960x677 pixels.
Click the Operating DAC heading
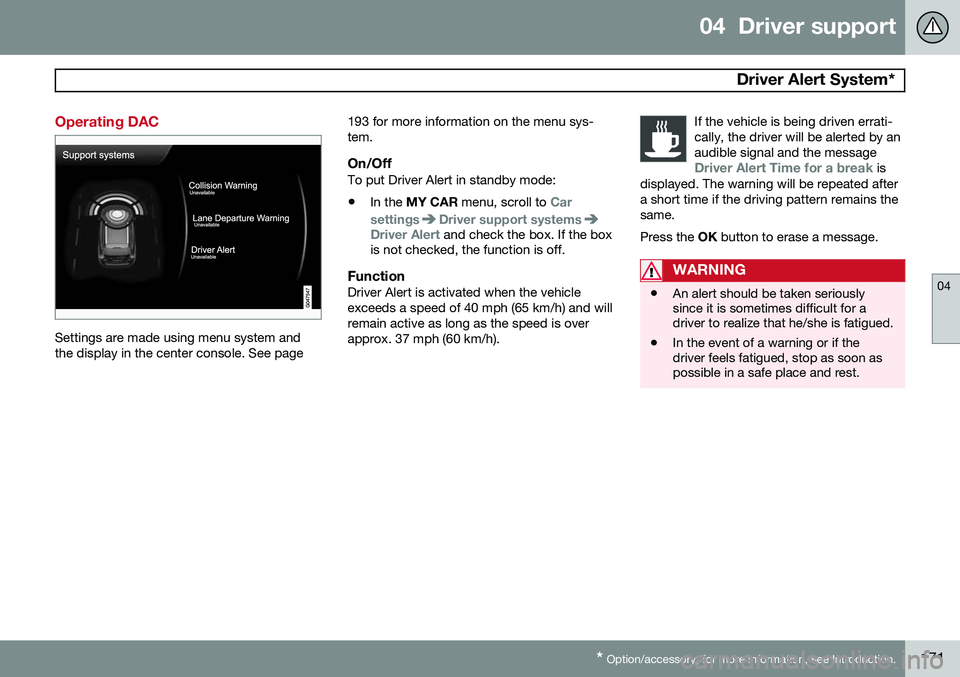click(x=107, y=122)
